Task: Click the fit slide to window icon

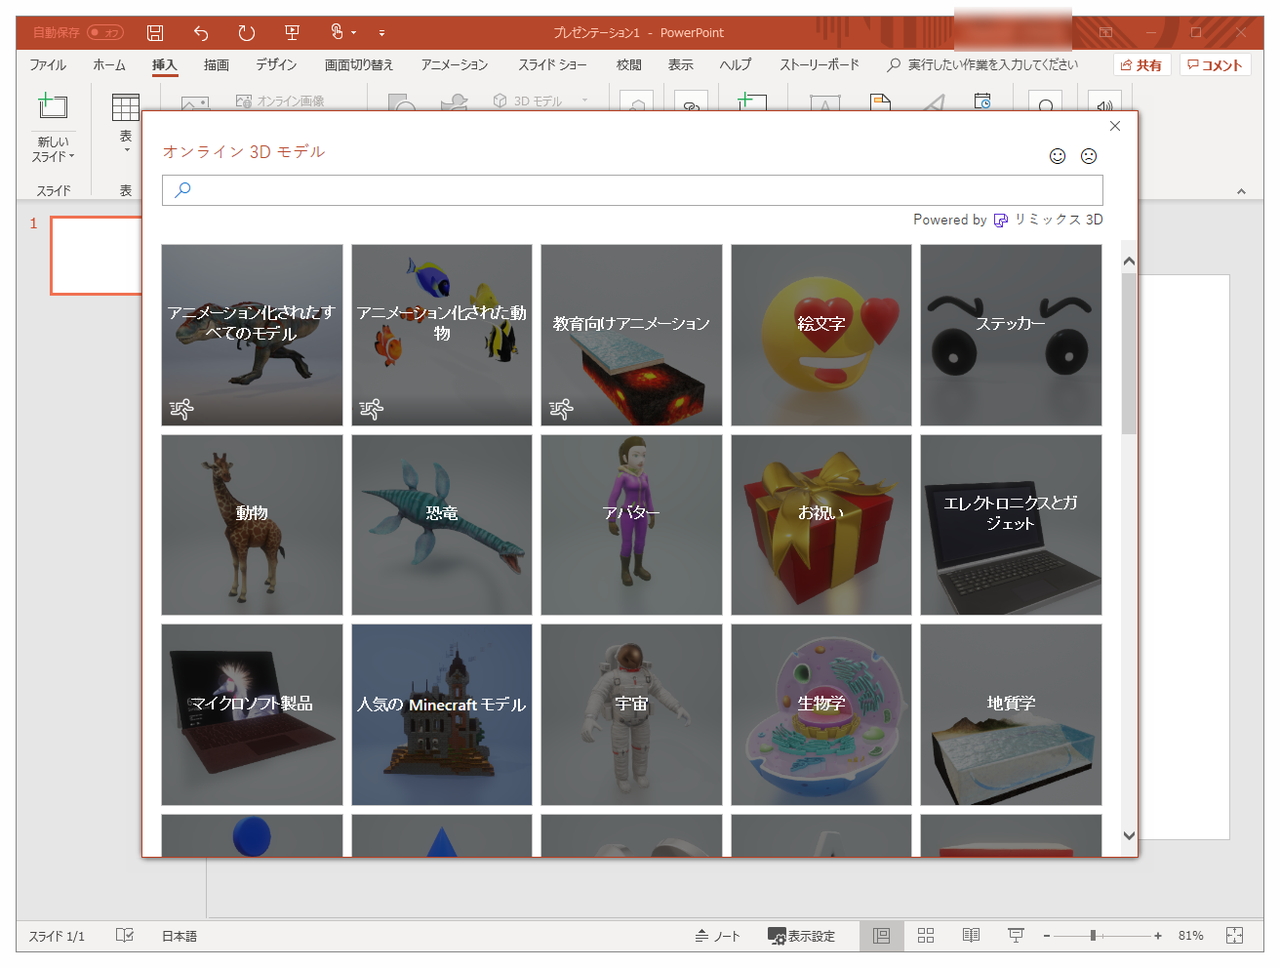Action: point(1235,936)
